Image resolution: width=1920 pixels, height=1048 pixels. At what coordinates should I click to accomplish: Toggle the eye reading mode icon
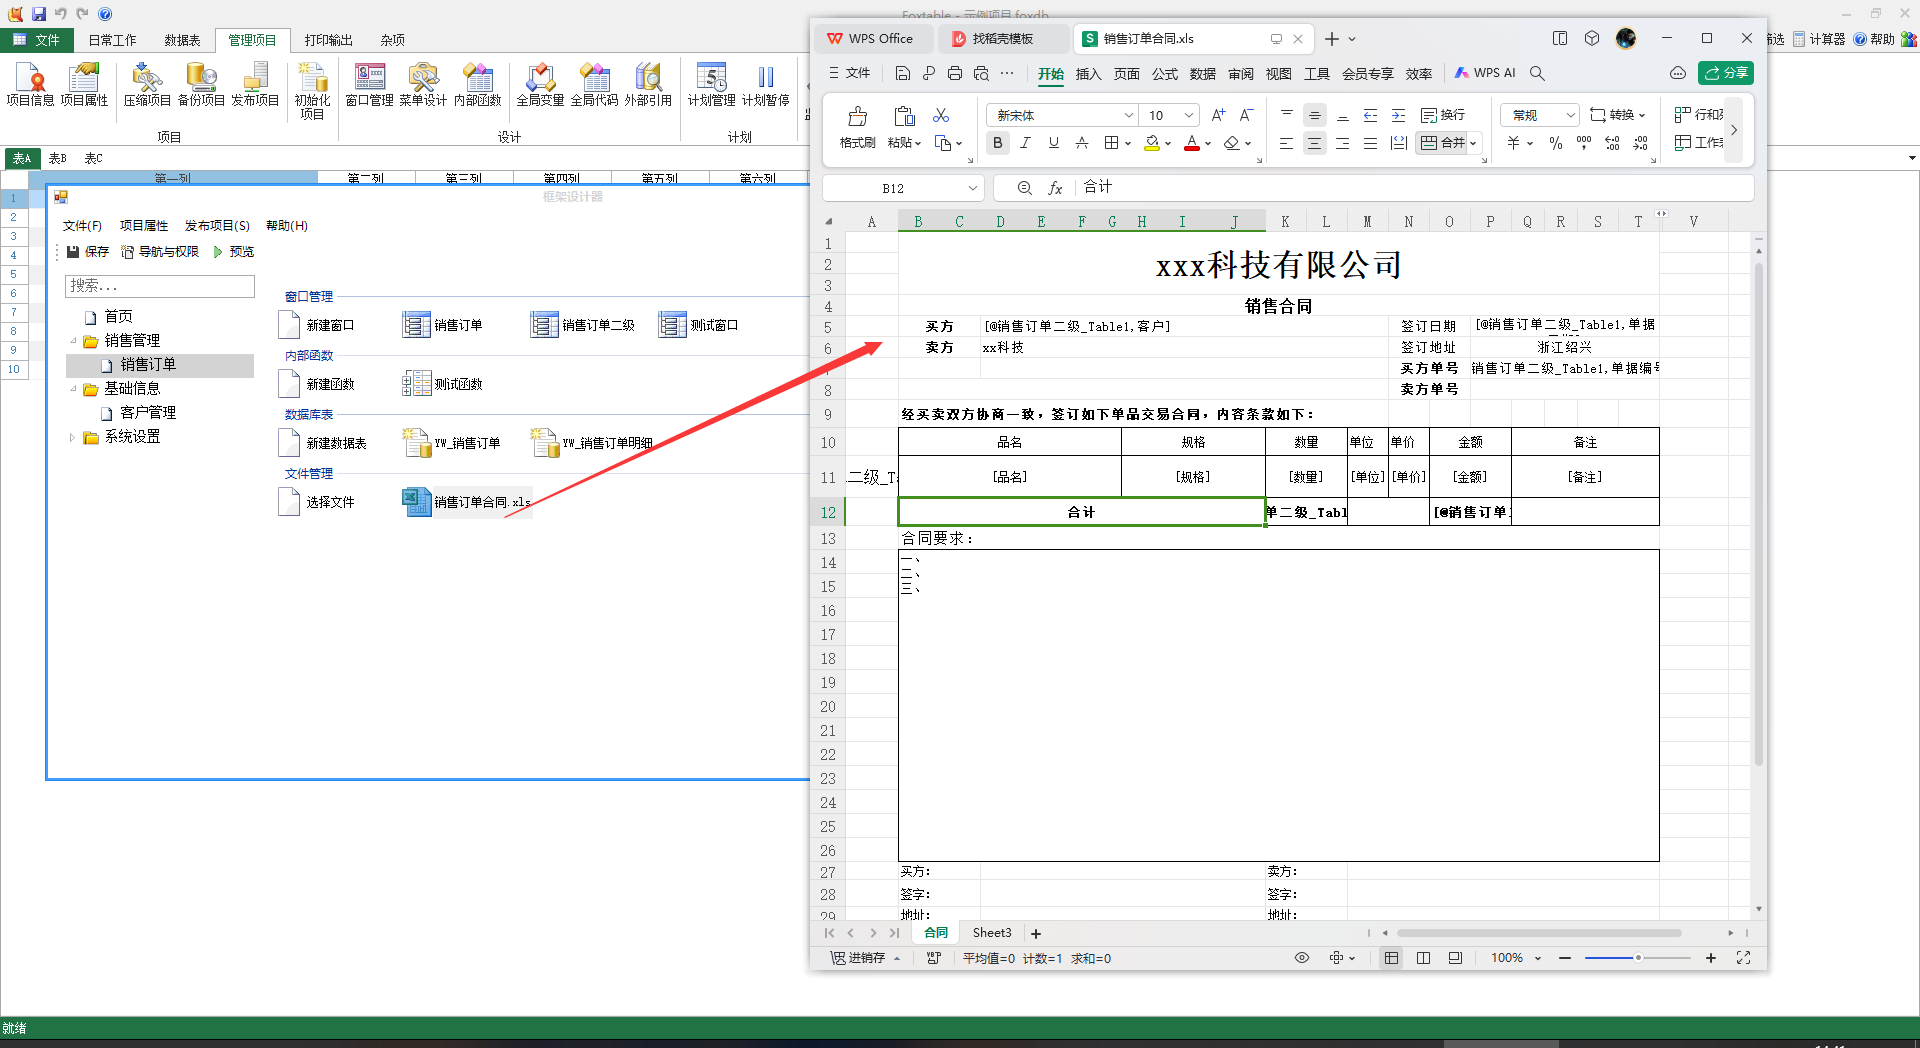click(x=1302, y=958)
